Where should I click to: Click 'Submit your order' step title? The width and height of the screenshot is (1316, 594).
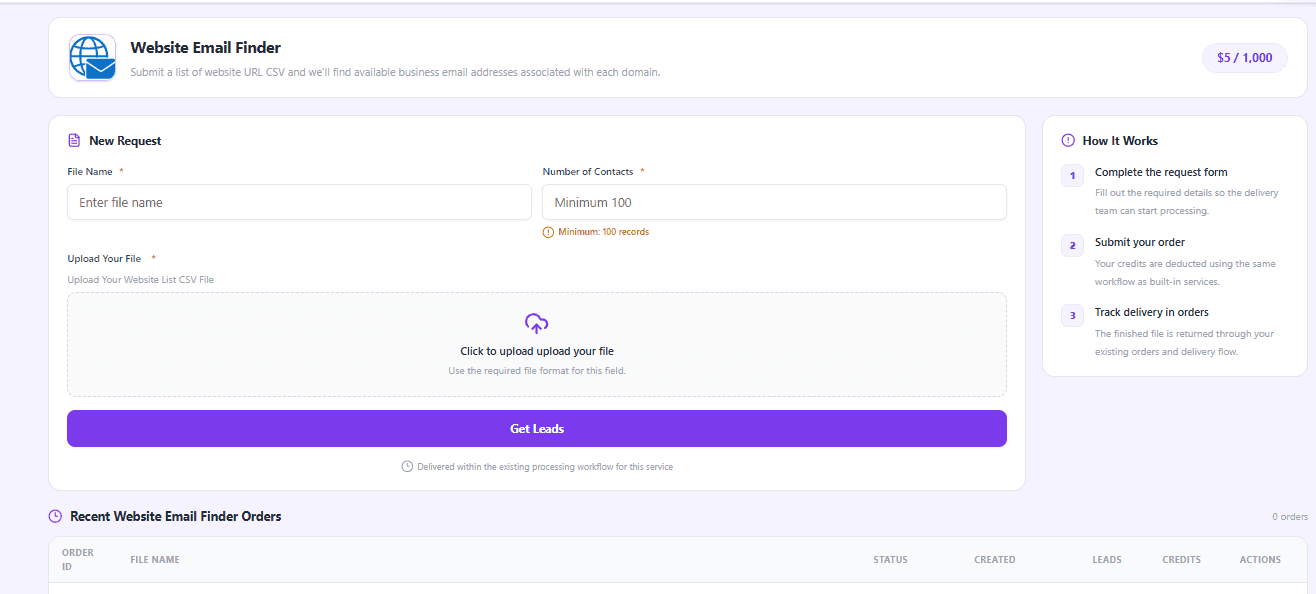tap(1139, 242)
